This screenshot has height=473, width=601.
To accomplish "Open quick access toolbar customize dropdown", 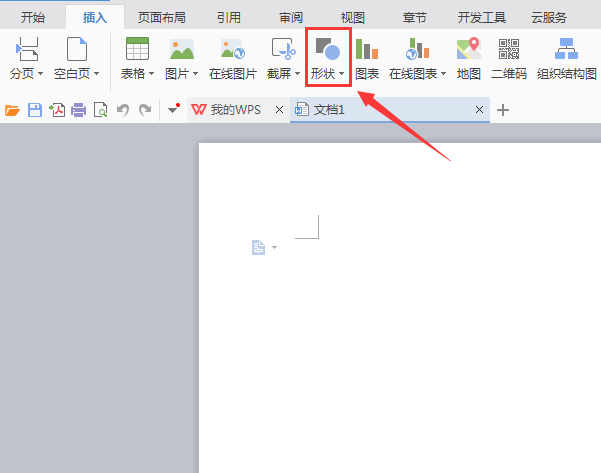I will pos(173,110).
